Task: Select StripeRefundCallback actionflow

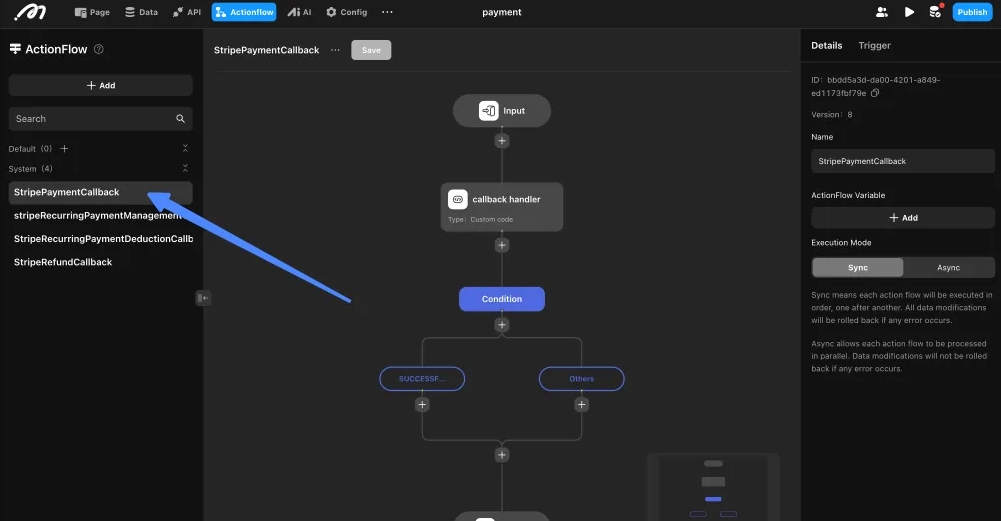Action: point(101,262)
